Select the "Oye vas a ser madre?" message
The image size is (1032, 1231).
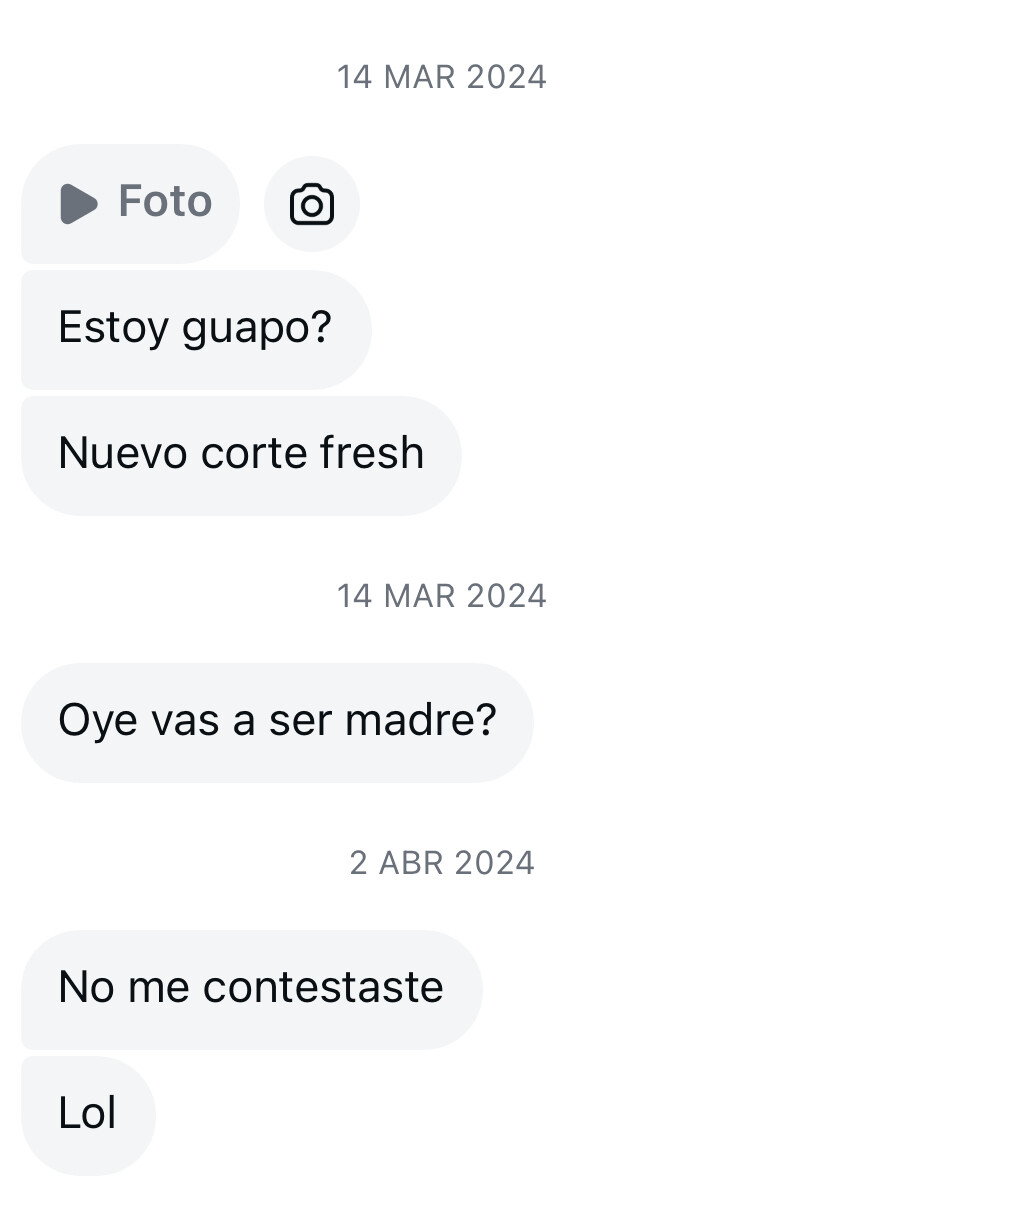(277, 721)
